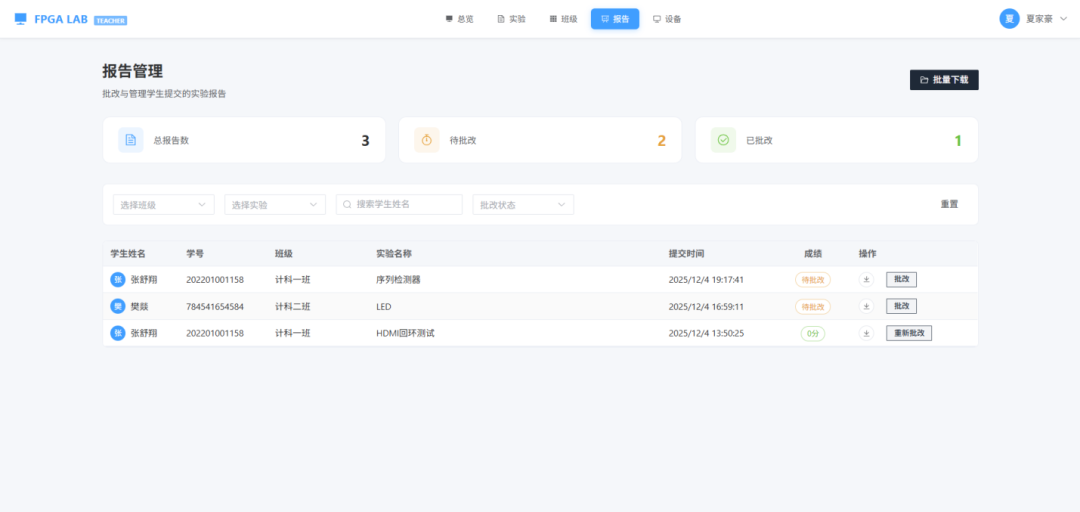Click the reviewed checkmark icon
Screen dimensions: 1080x512
coord(723,140)
